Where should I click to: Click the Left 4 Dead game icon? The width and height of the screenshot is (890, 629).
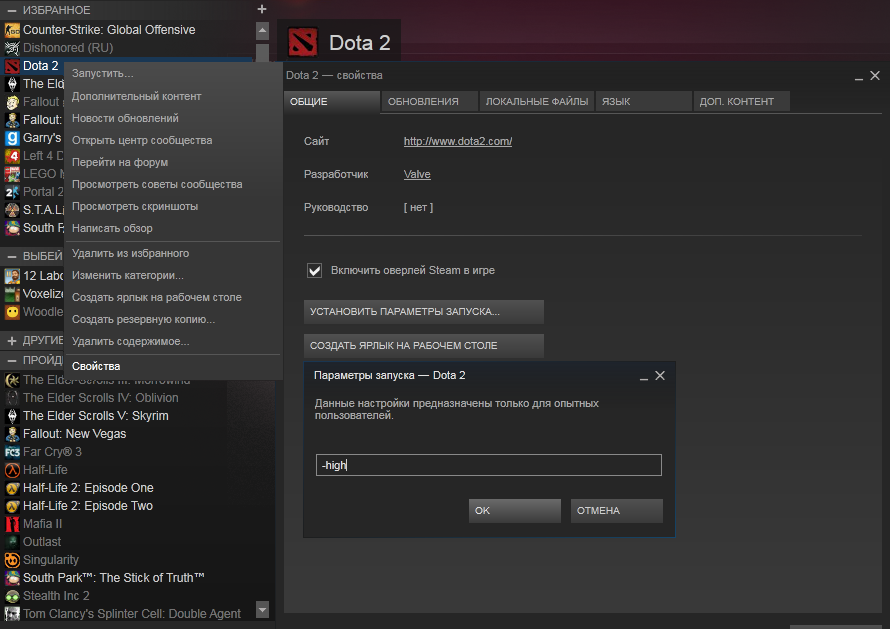[x=12, y=156]
